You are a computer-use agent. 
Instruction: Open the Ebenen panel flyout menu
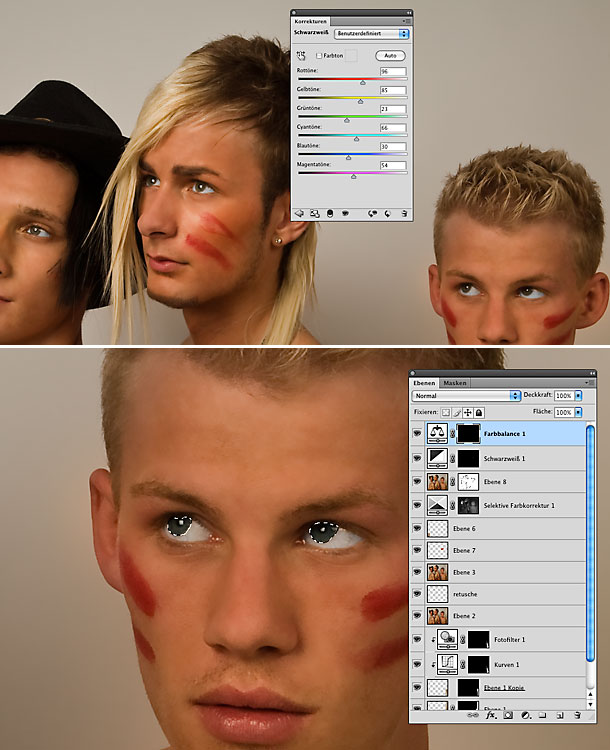(590, 383)
